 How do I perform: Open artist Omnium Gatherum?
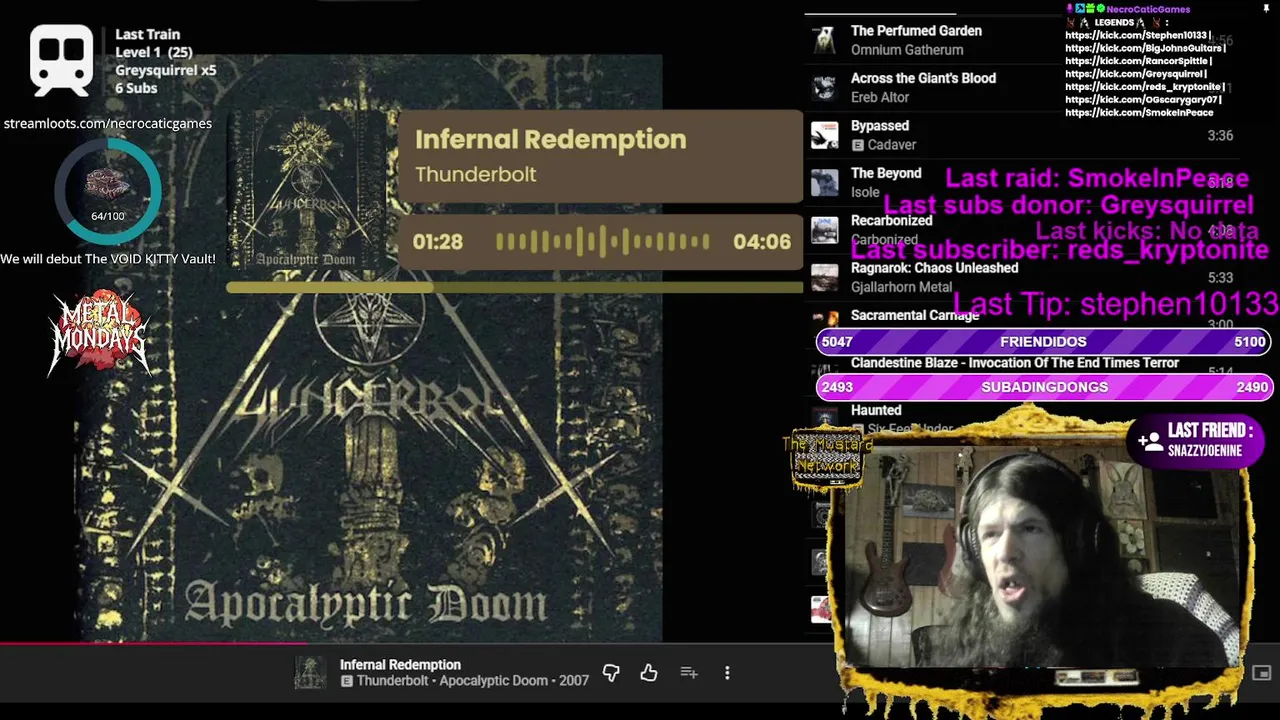tap(907, 50)
